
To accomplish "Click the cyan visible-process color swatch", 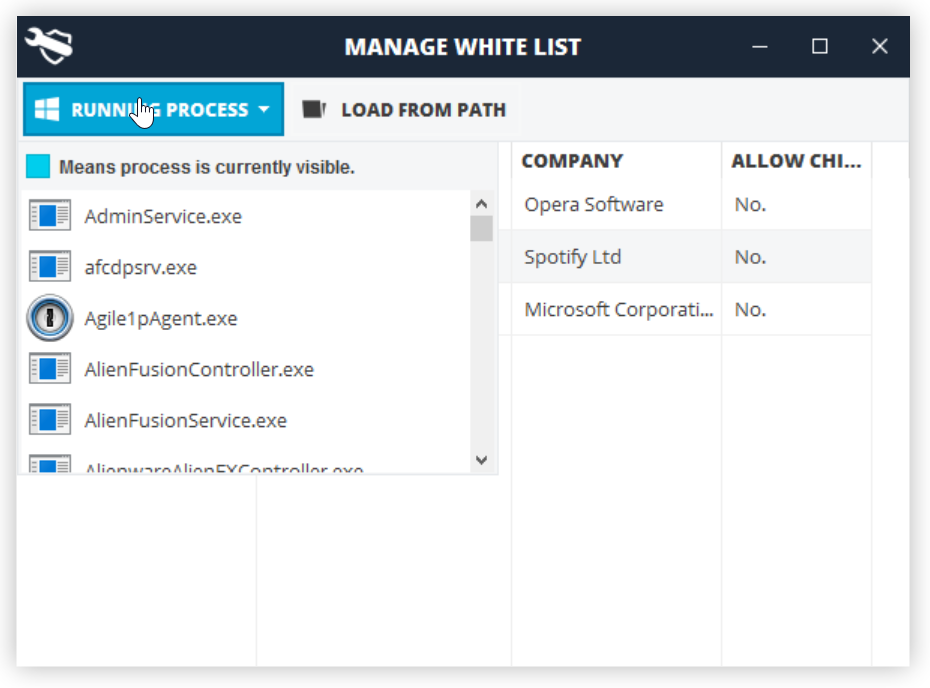I will click(38, 166).
